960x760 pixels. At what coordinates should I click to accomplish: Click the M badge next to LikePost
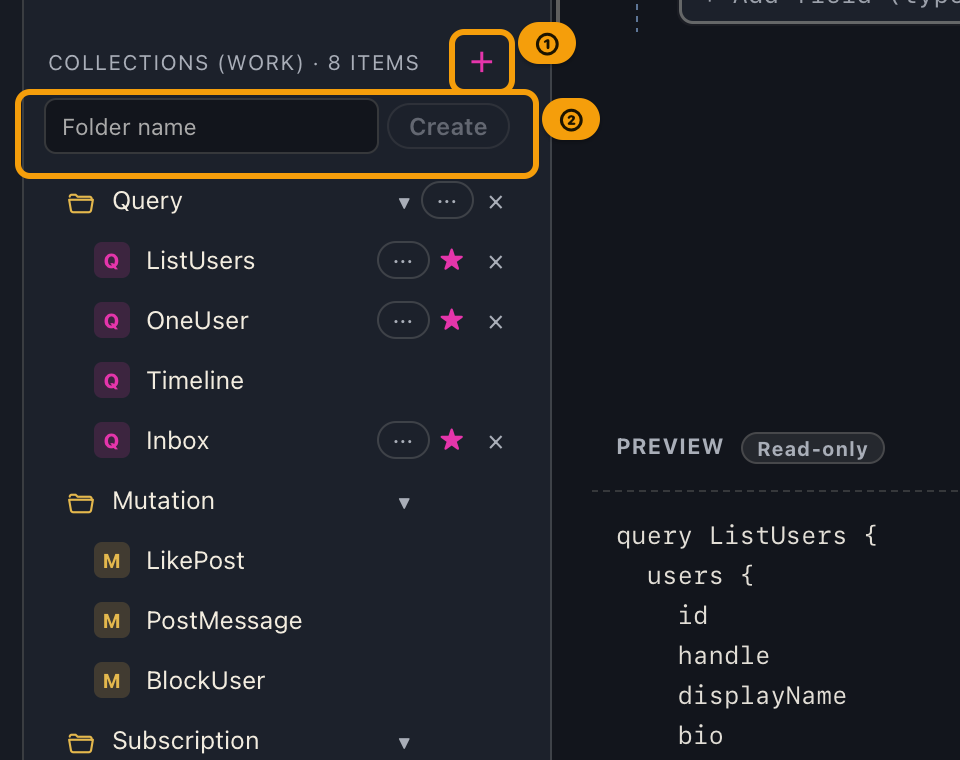111,561
